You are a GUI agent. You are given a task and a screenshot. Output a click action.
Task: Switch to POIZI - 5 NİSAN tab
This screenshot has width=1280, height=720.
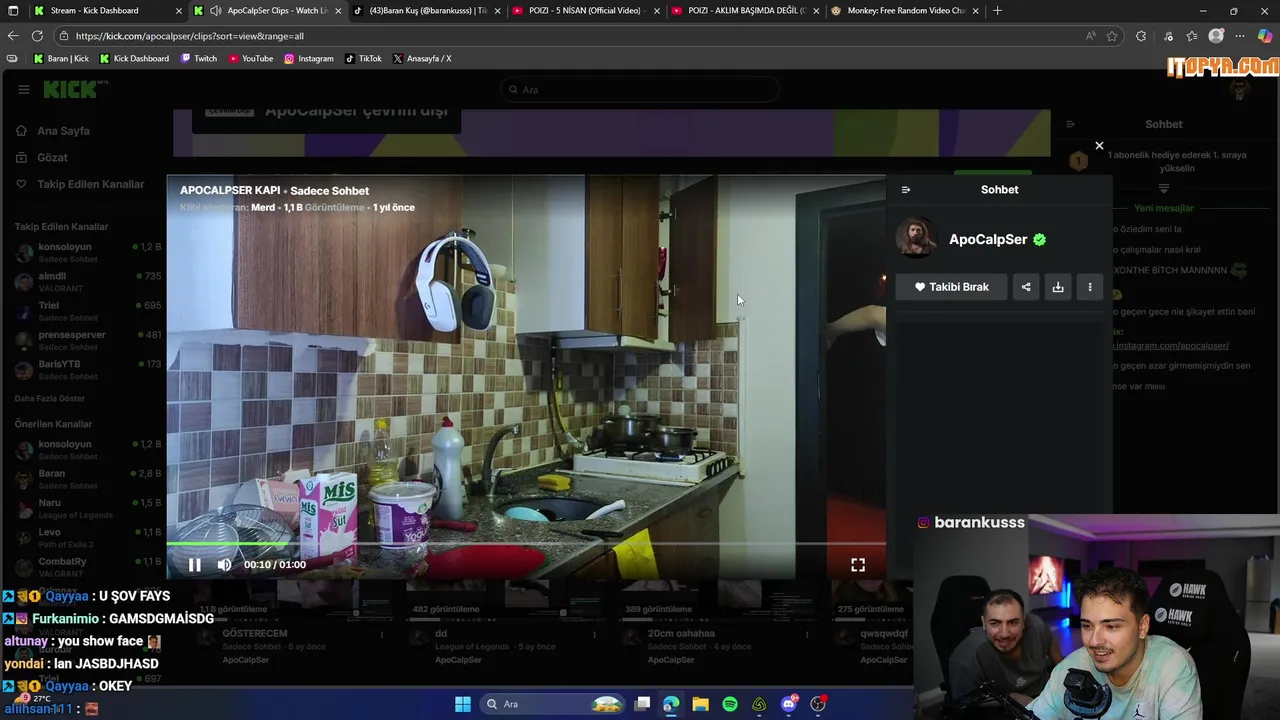click(587, 10)
